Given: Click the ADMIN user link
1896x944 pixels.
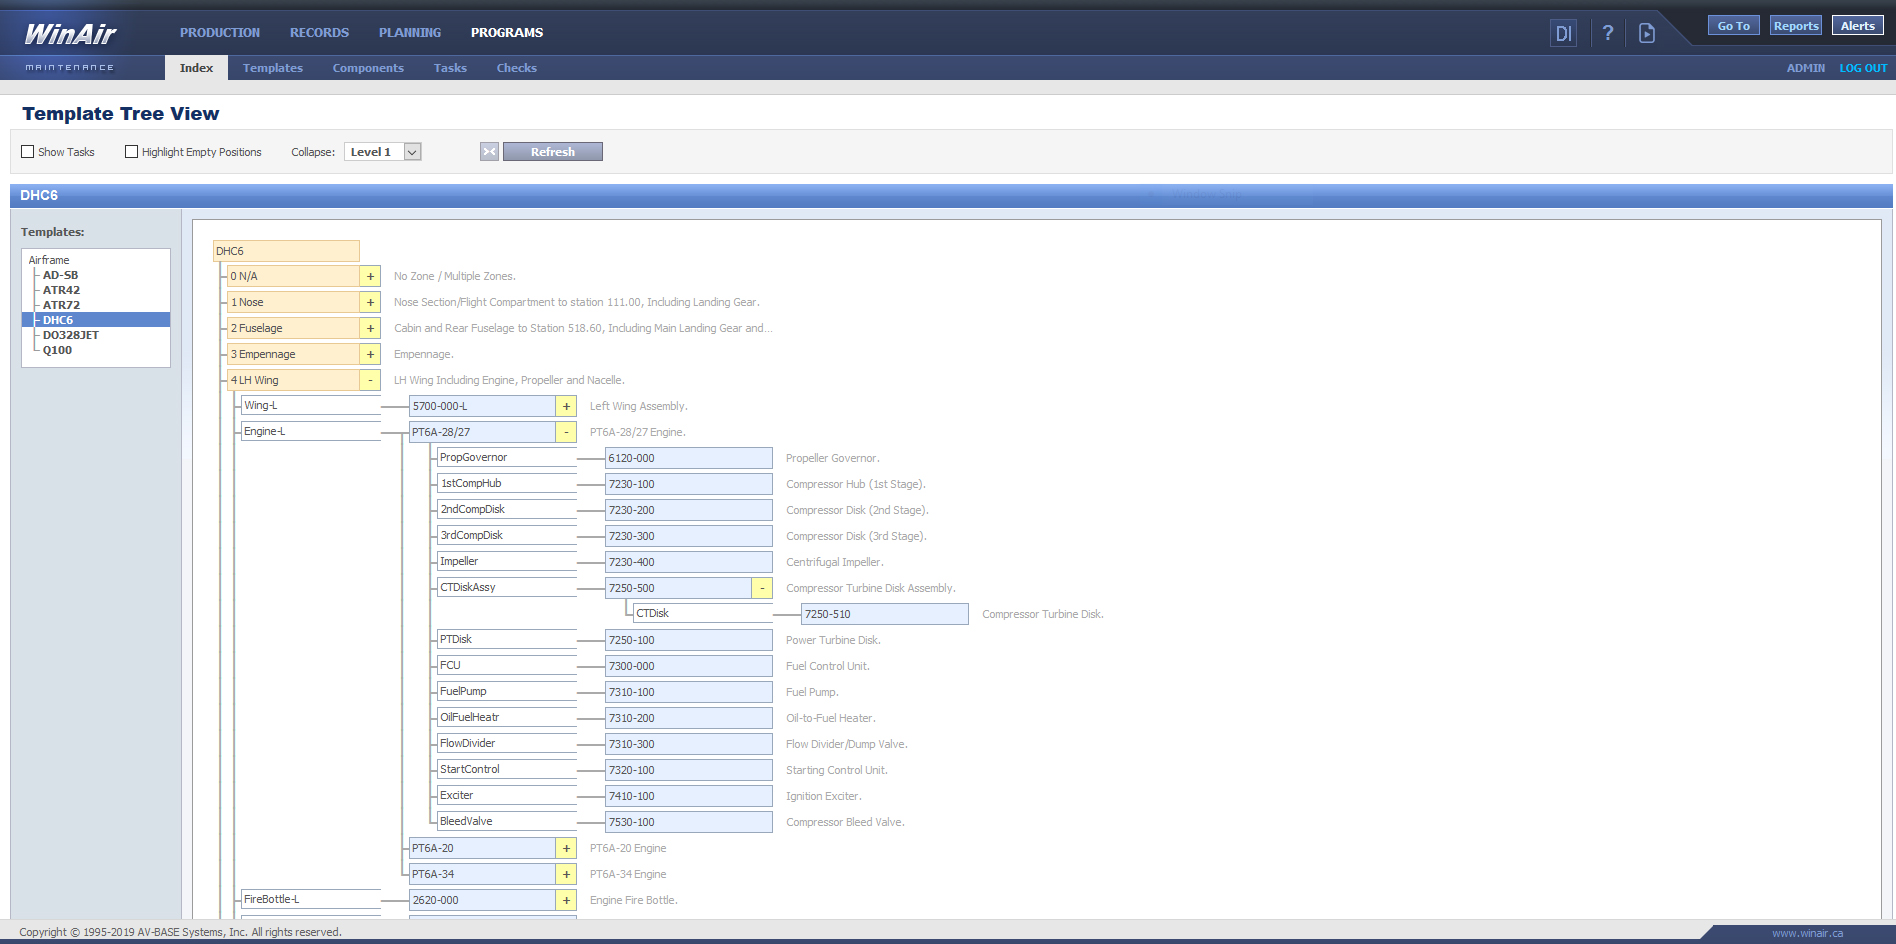Looking at the screenshot, I should [x=1806, y=68].
